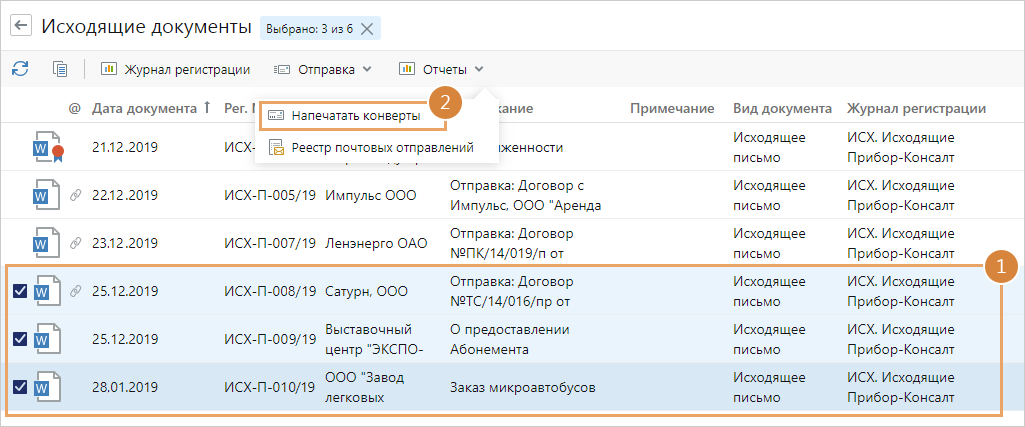Click the link icon in Ленэнерго ОАО row
Viewport: 1025px width, 427px height.
(74, 243)
